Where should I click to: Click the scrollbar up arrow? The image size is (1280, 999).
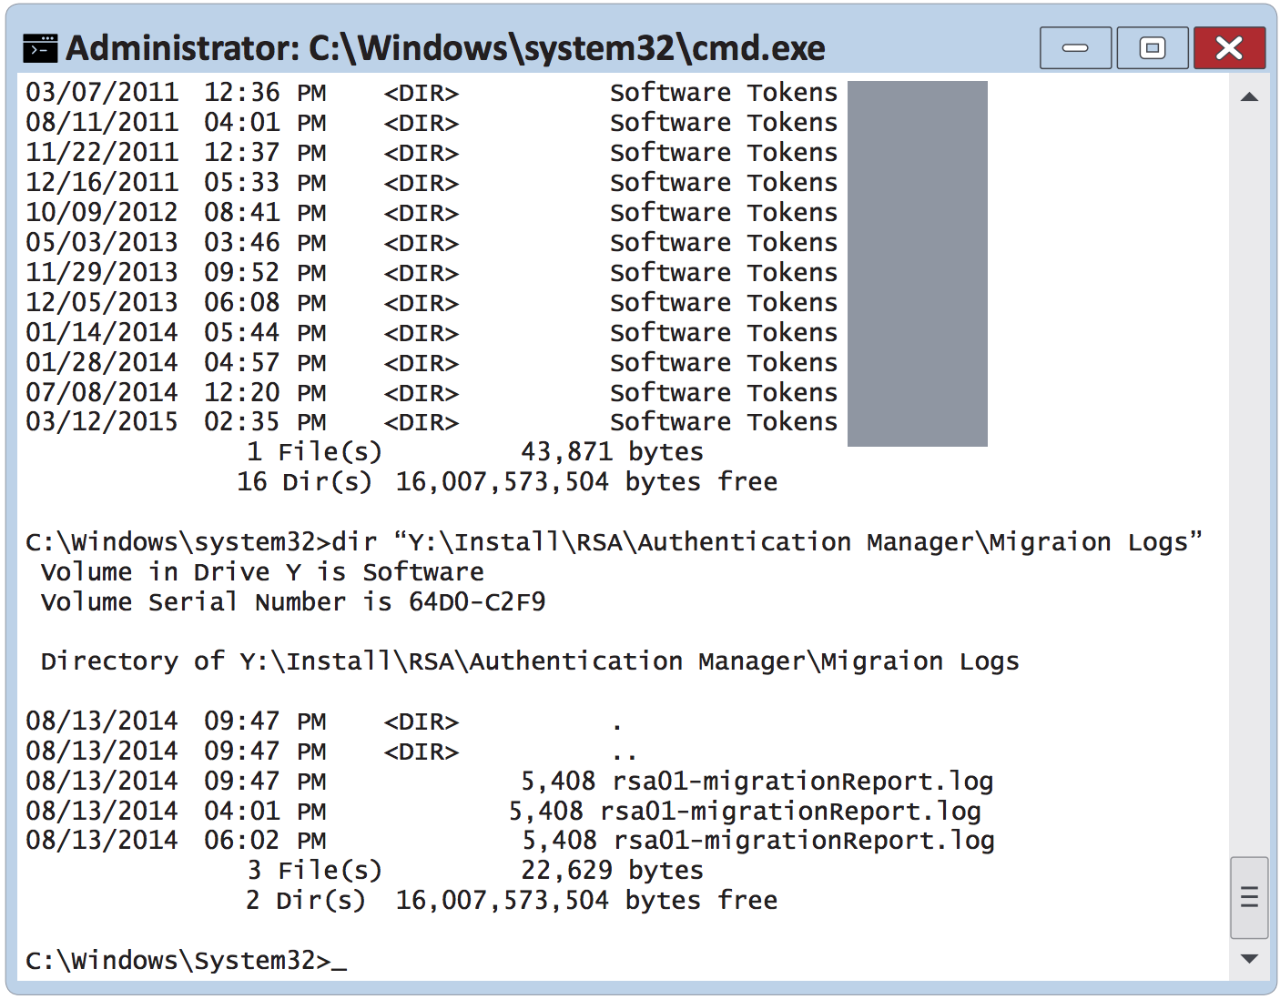[1249, 97]
